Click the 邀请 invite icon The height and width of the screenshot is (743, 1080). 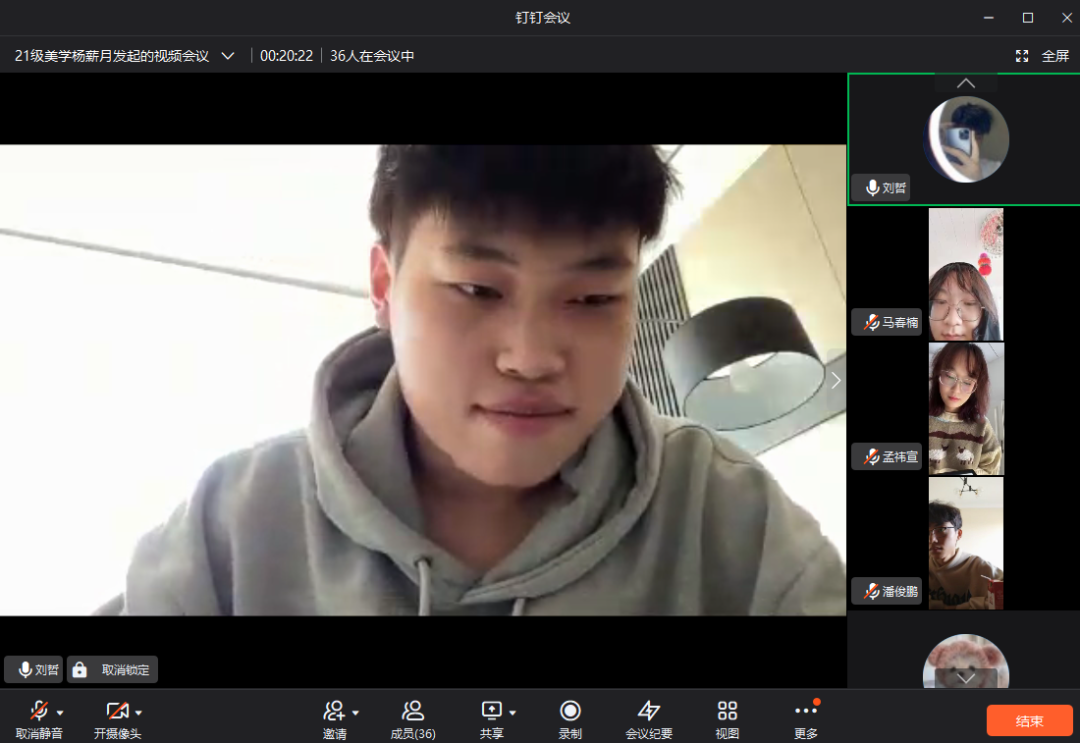333,711
